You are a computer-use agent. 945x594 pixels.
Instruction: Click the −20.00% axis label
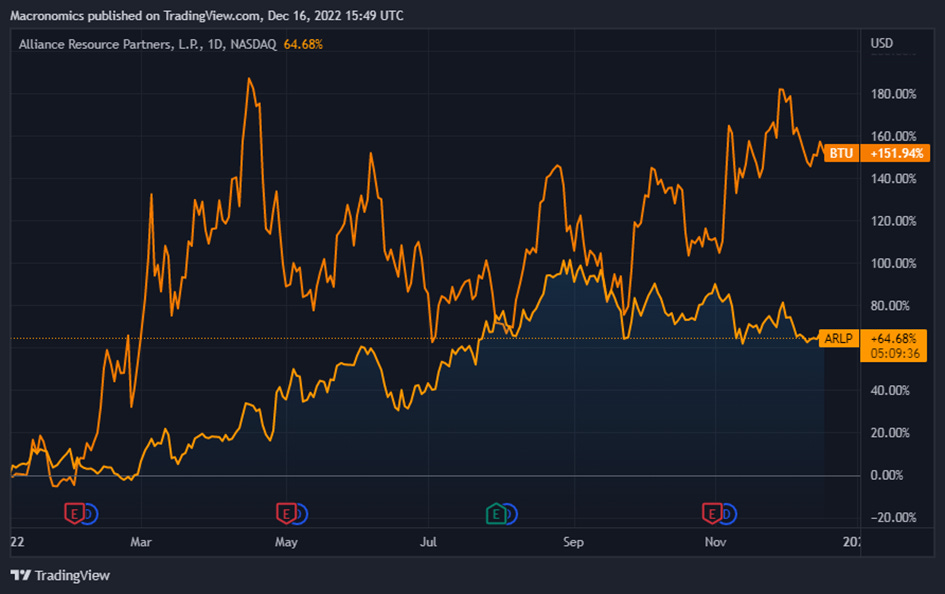pos(893,517)
